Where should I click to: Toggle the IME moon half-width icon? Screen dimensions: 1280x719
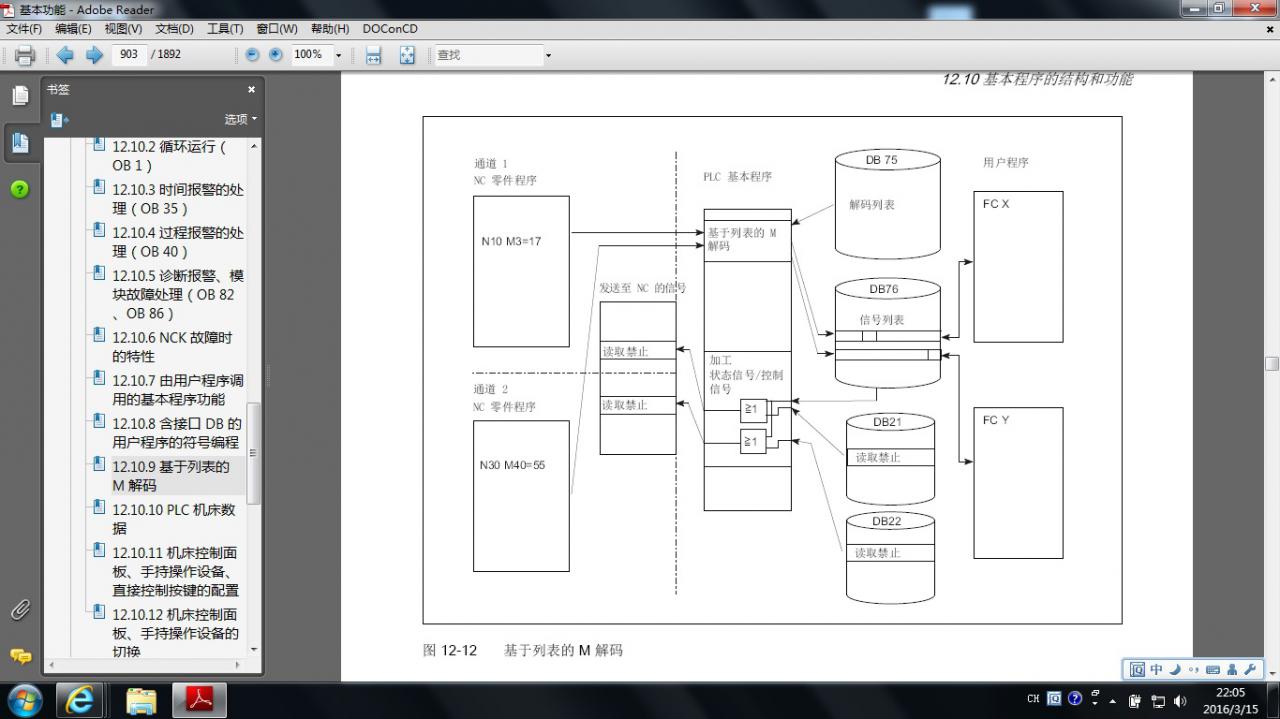(x=1175, y=670)
